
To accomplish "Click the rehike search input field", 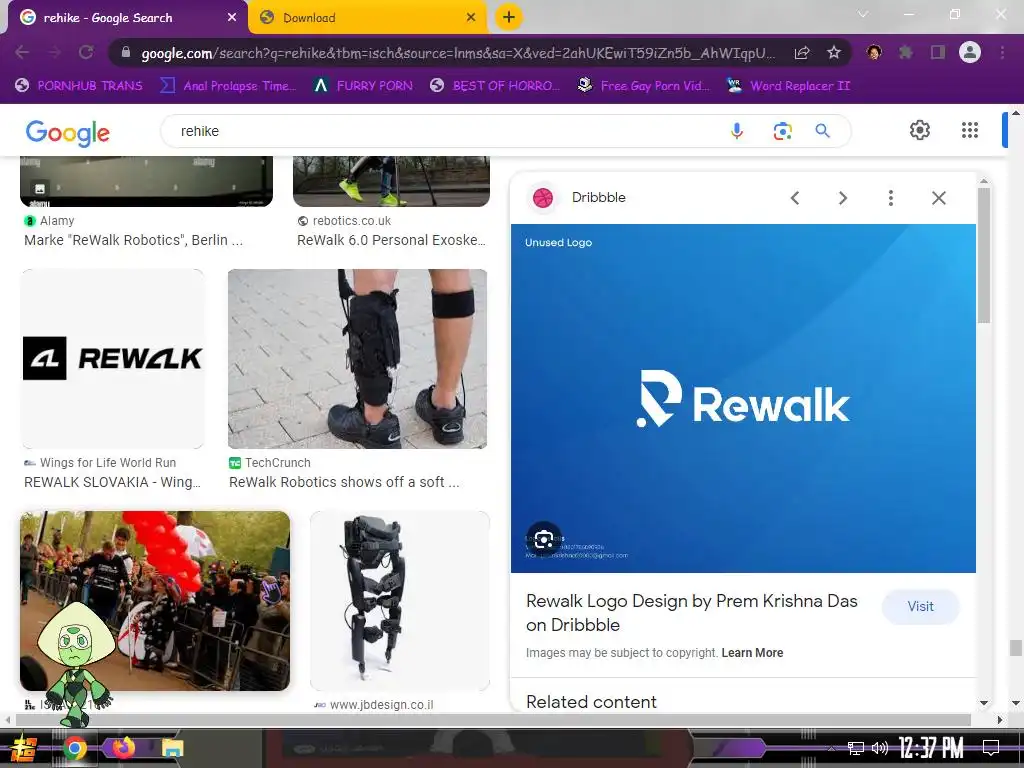I will click(x=451, y=131).
